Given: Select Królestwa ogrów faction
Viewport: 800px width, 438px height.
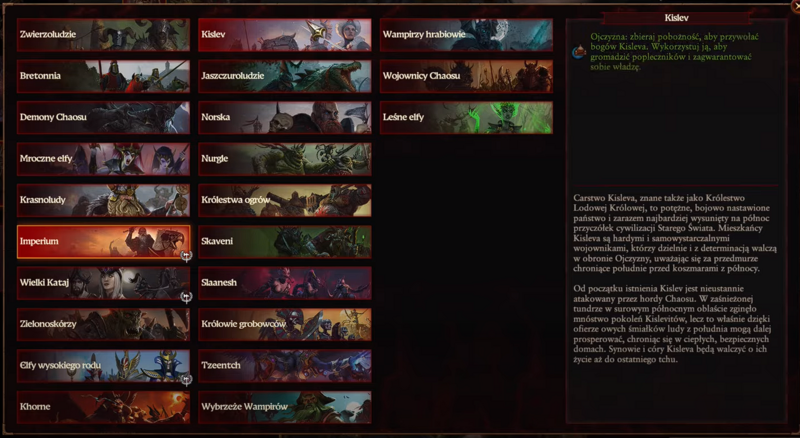Looking at the screenshot, I should tap(285, 200).
